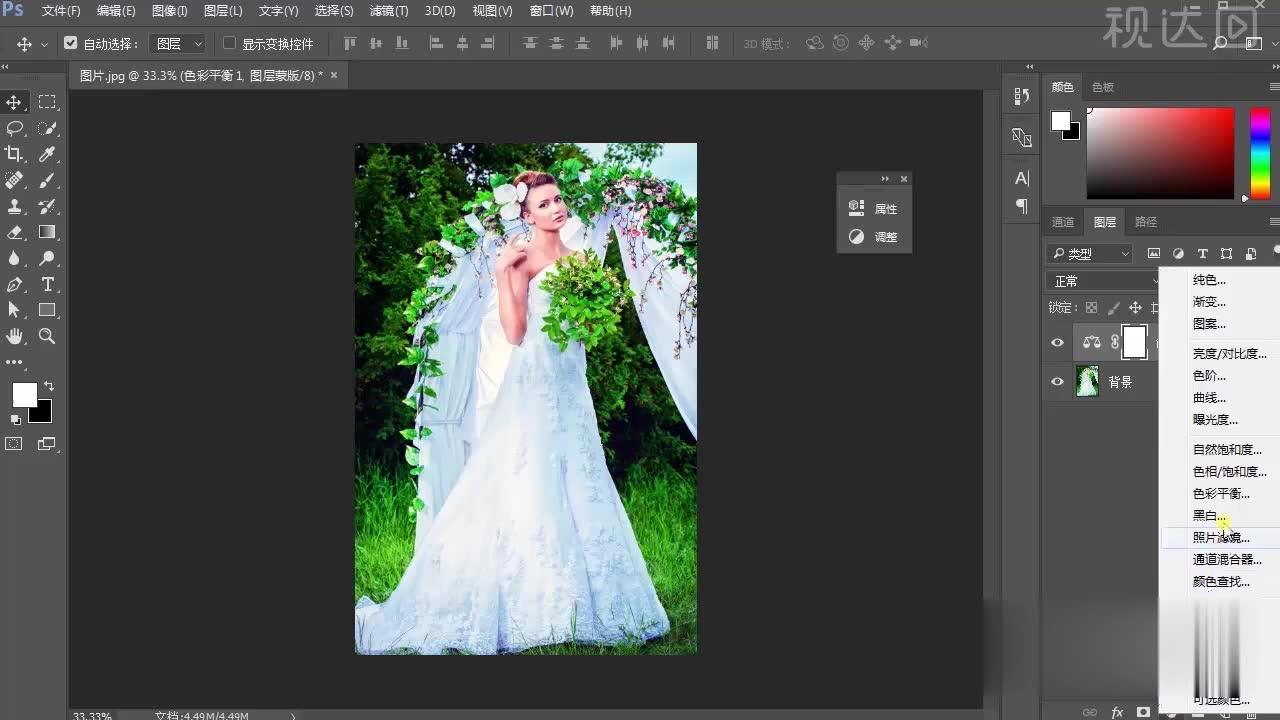Filter layers by pixel layers icon
1280x720 pixels.
(x=1153, y=254)
